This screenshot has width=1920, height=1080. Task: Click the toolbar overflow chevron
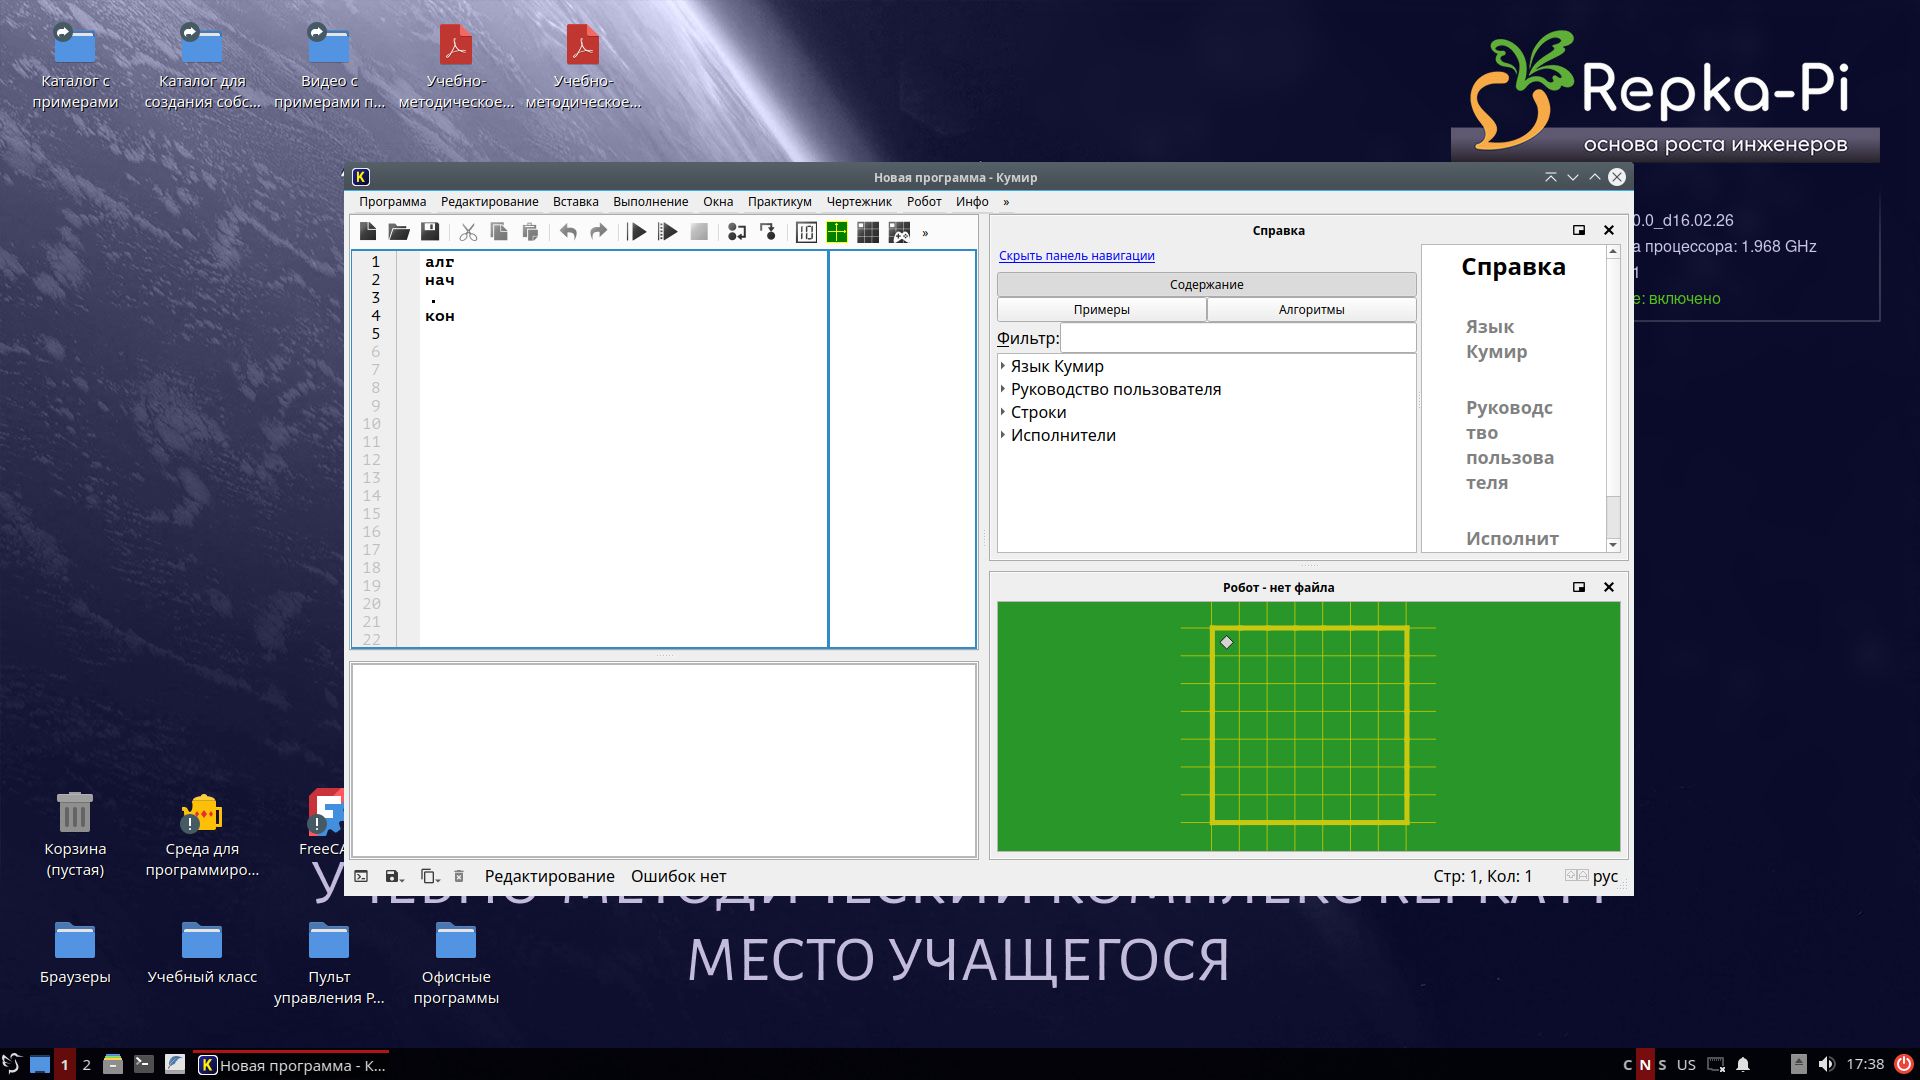925,233
